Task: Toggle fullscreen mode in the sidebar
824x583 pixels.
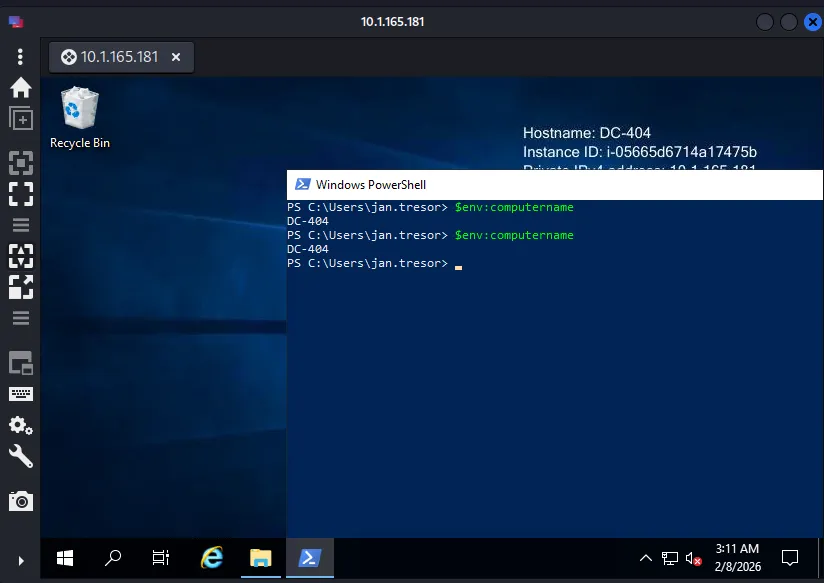Action: click(20, 193)
